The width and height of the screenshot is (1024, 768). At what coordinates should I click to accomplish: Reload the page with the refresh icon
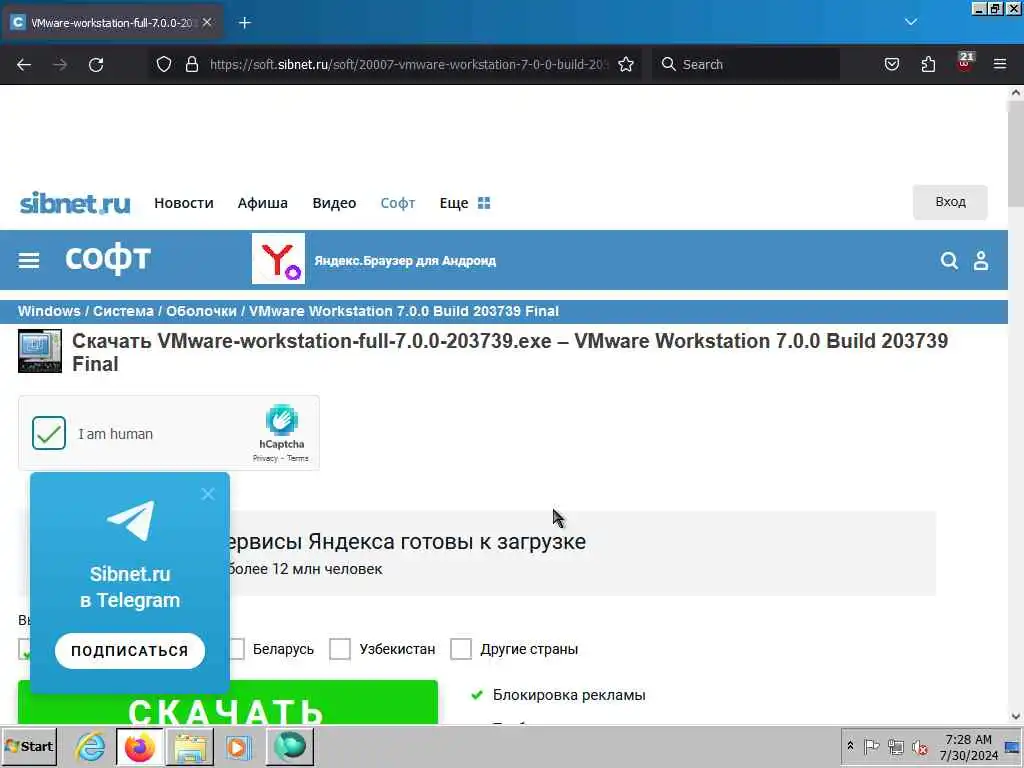(x=96, y=64)
